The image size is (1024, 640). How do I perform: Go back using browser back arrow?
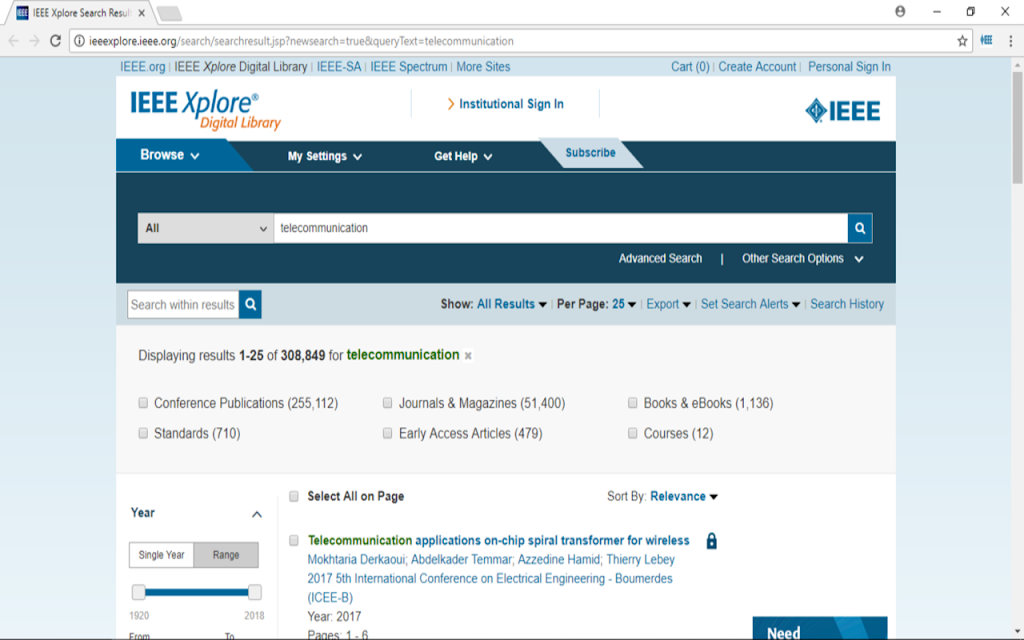[14, 41]
